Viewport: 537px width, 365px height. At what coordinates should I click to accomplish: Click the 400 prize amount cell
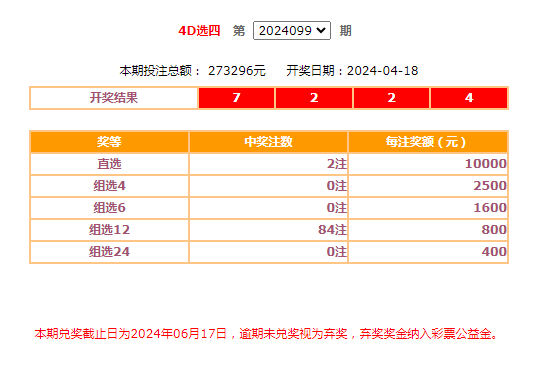(428, 252)
